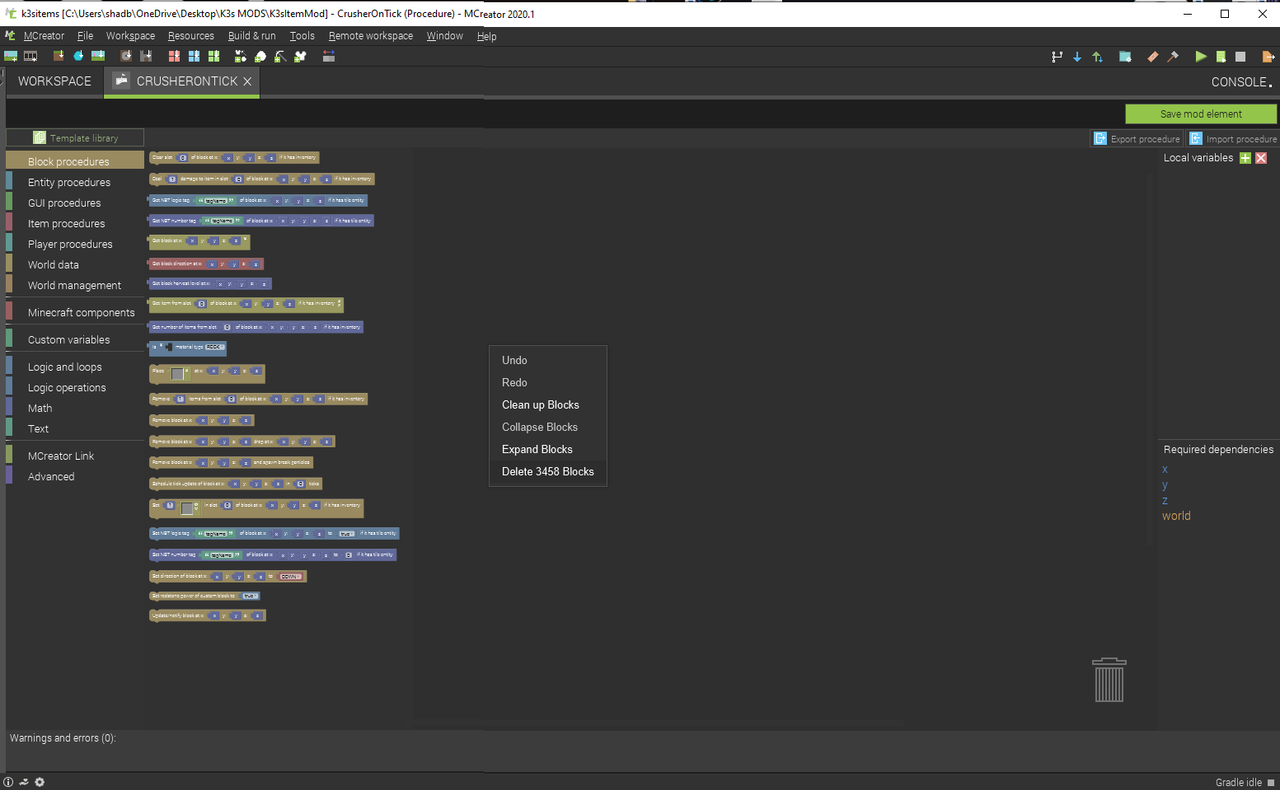The image size is (1280, 790).
Task: Click the structure import floppy-like icon
Action: (145, 56)
